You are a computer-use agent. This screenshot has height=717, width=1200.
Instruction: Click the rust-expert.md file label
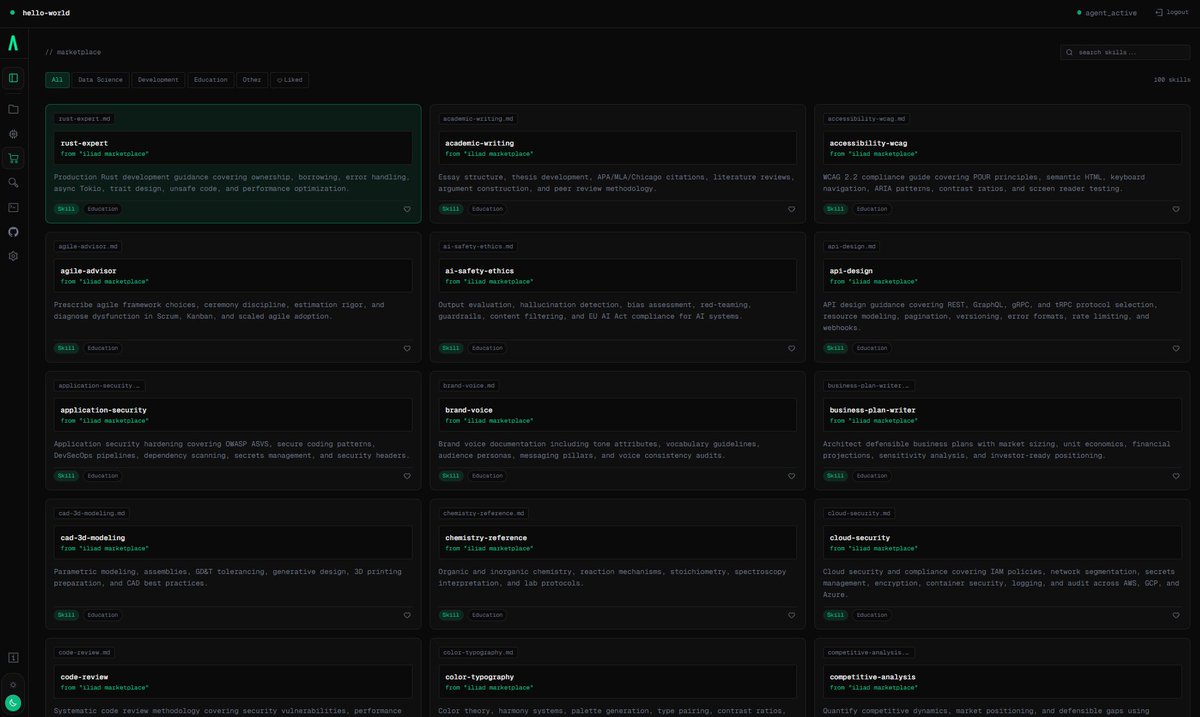84,118
